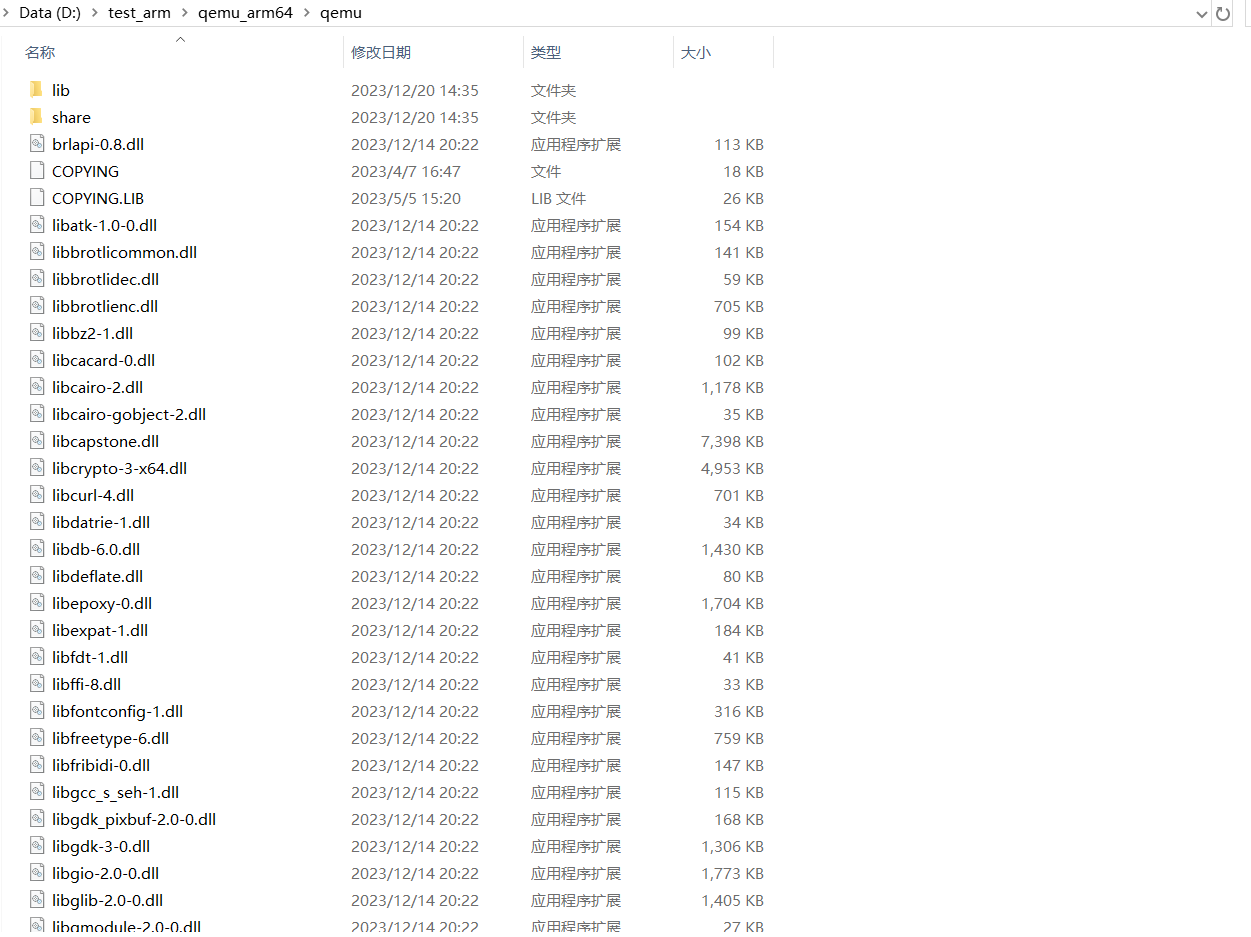The image size is (1251, 937).
Task: Refresh the current folder view
Action: click(1223, 14)
